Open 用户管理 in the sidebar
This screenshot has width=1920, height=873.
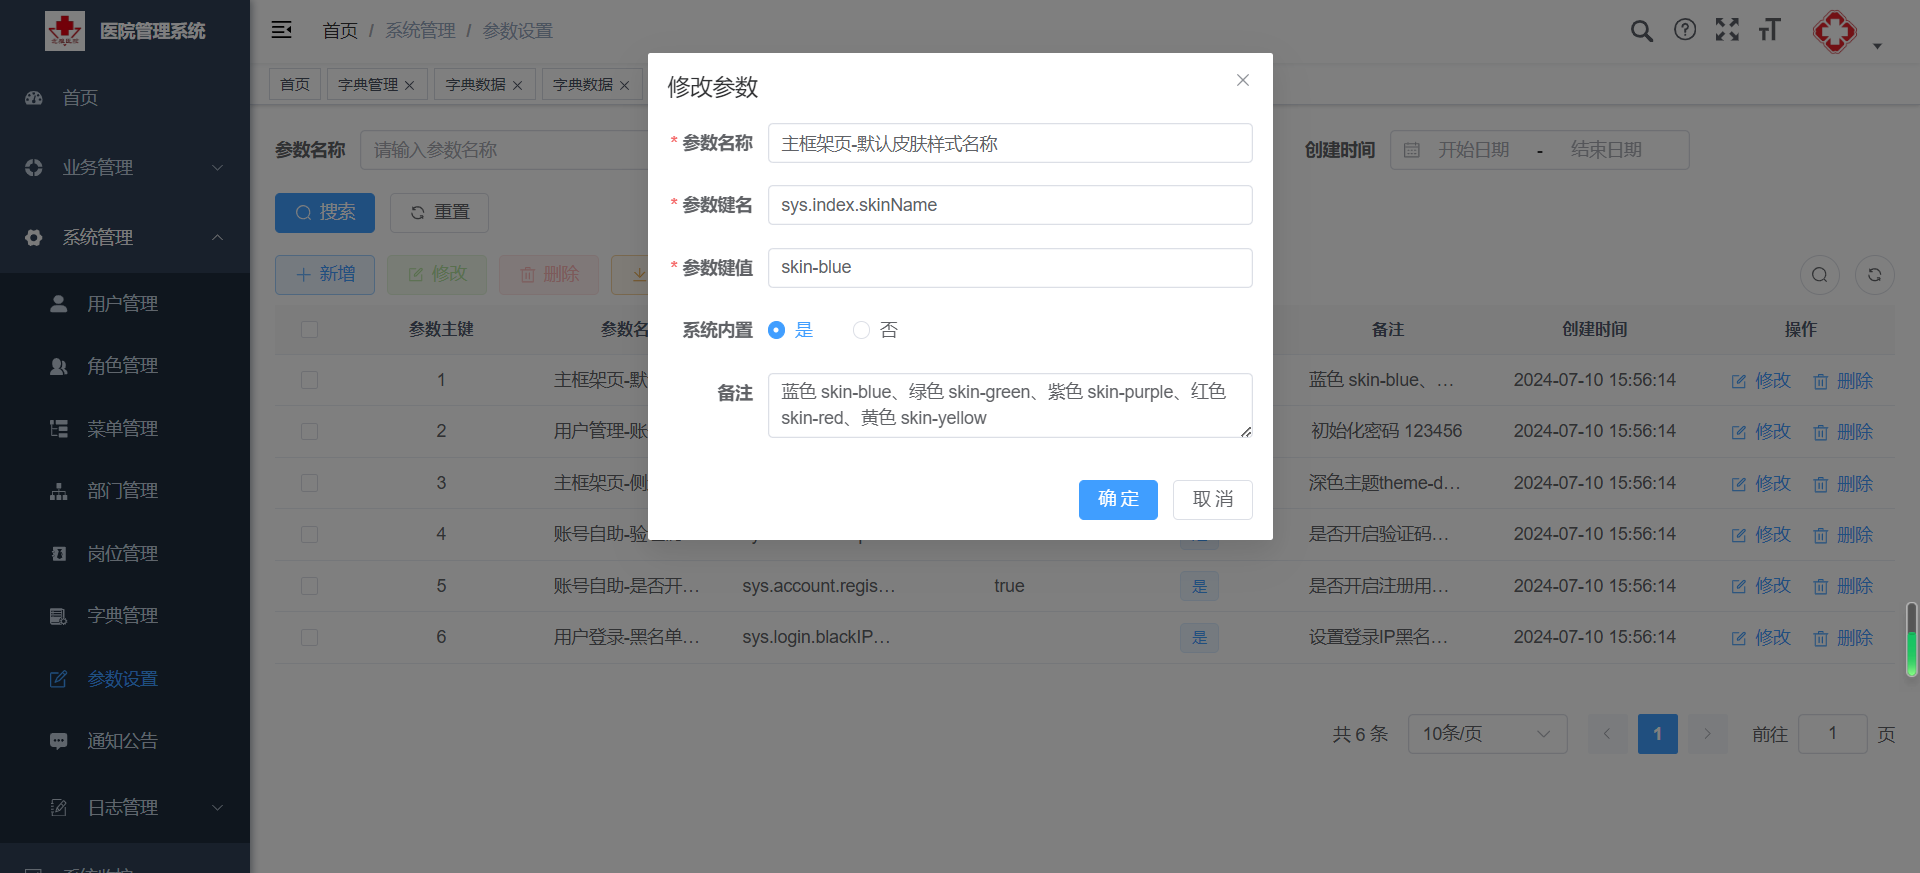click(122, 303)
